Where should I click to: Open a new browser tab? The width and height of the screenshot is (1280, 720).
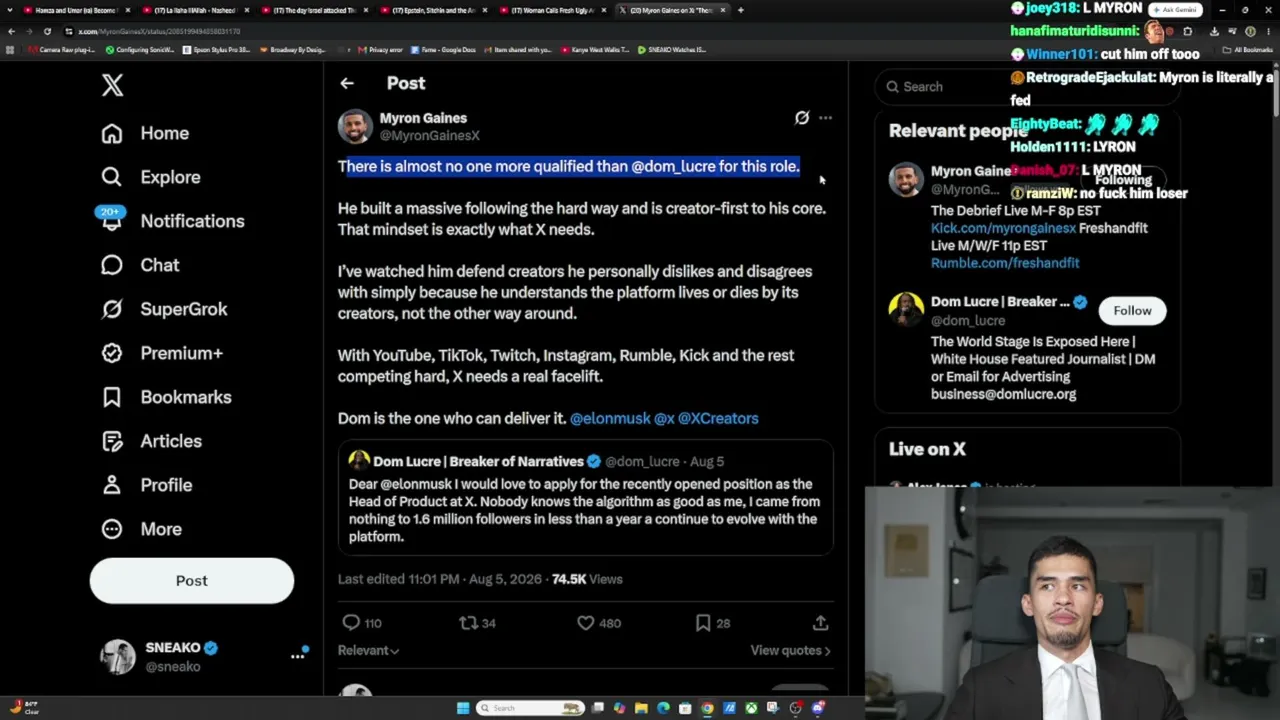click(x=740, y=10)
